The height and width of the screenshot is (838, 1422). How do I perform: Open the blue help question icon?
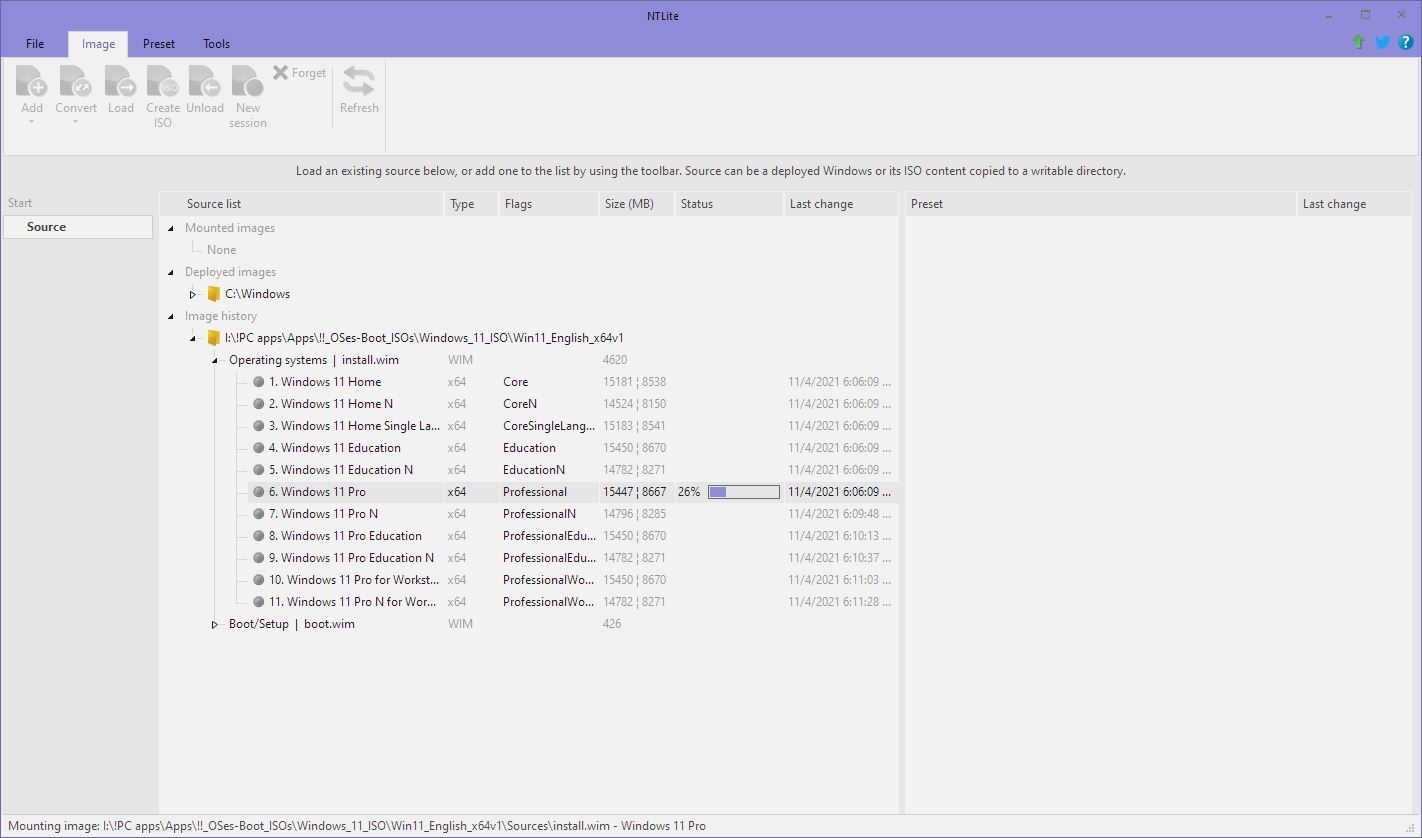point(1405,42)
